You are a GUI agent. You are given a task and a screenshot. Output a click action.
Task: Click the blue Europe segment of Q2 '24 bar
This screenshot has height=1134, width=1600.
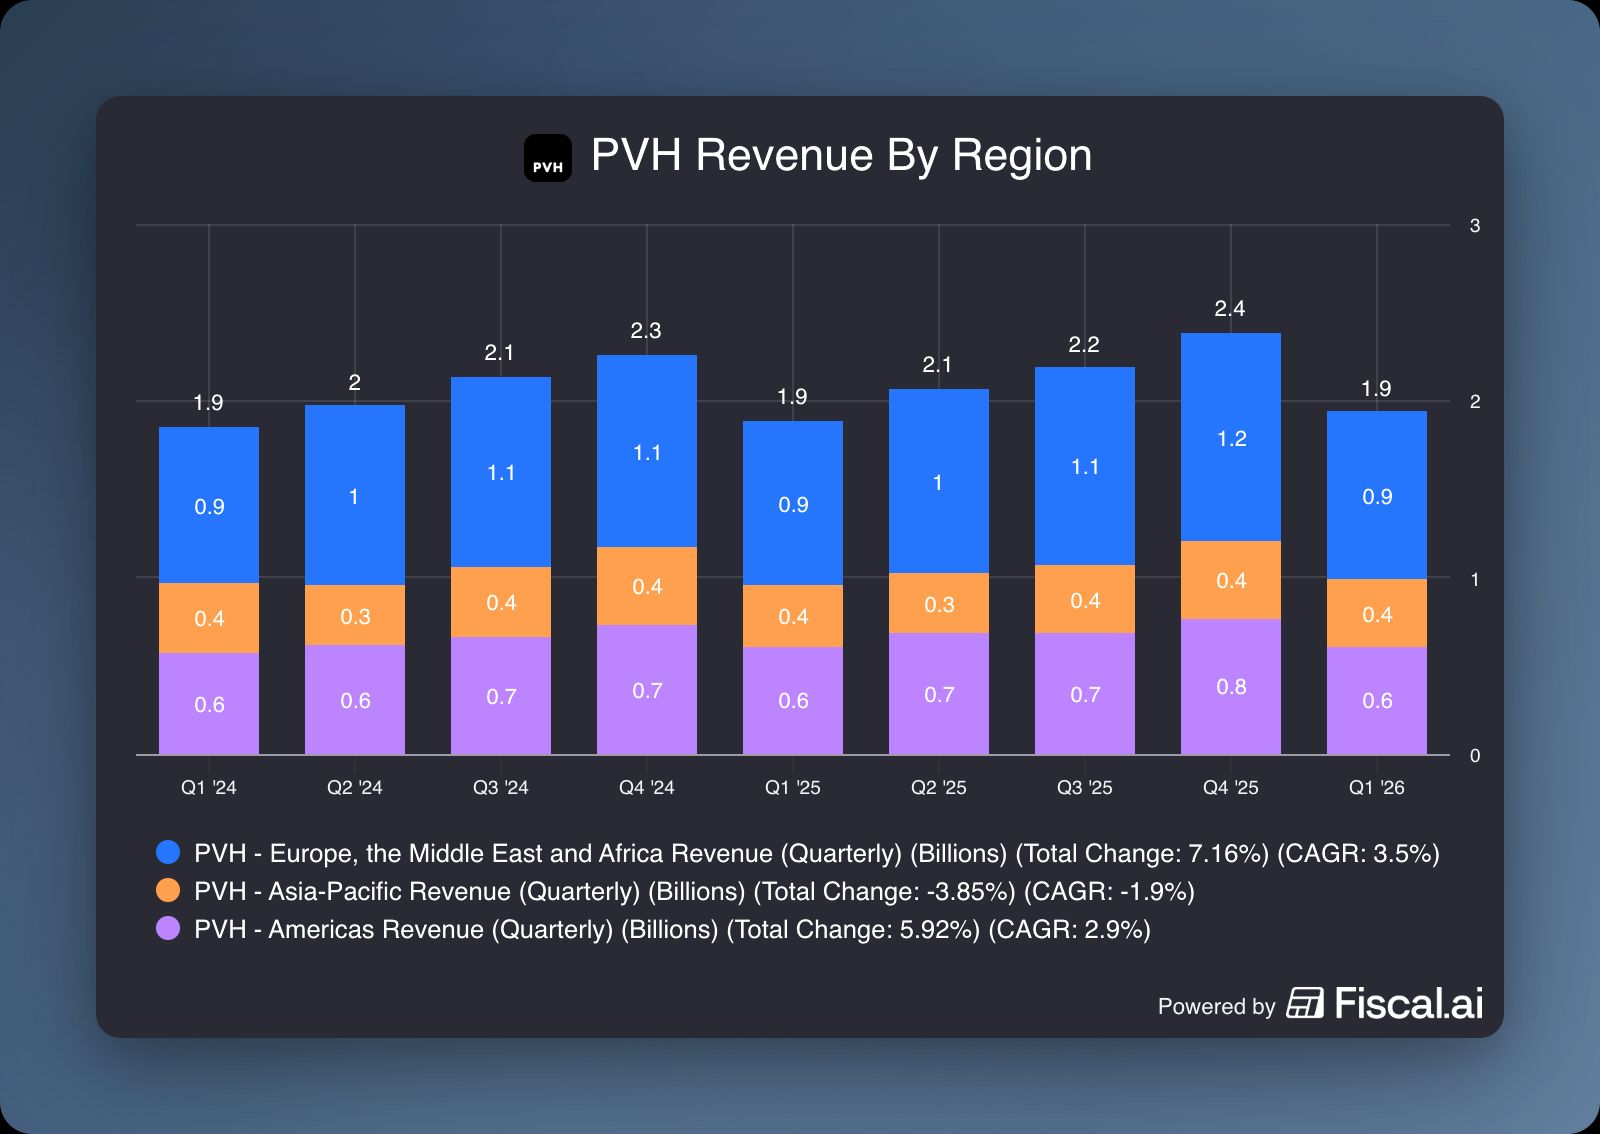(x=355, y=495)
